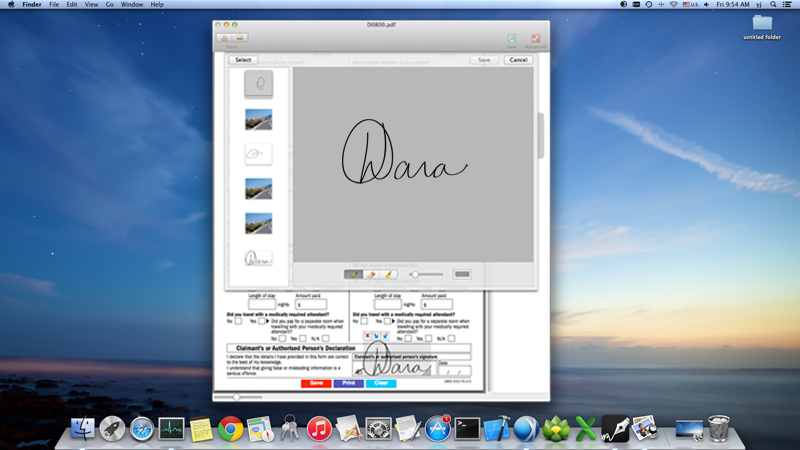The image size is (800, 450).
Task: Open the Window menu in menu bar
Action: [132, 4]
